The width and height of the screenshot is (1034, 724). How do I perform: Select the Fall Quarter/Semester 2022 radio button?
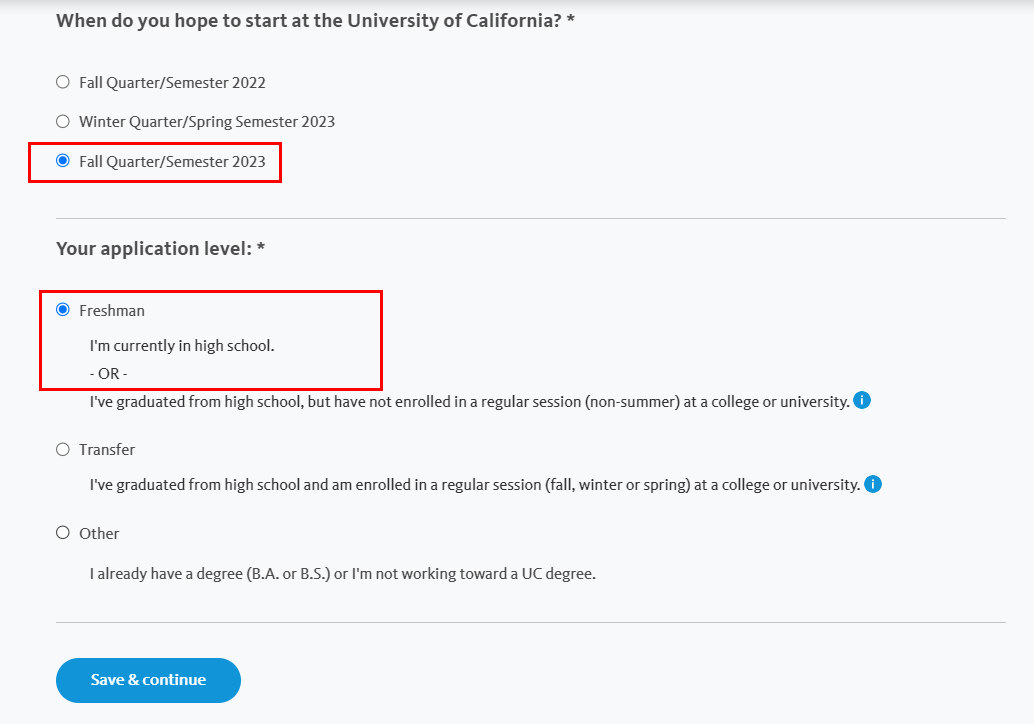[x=63, y=82]
